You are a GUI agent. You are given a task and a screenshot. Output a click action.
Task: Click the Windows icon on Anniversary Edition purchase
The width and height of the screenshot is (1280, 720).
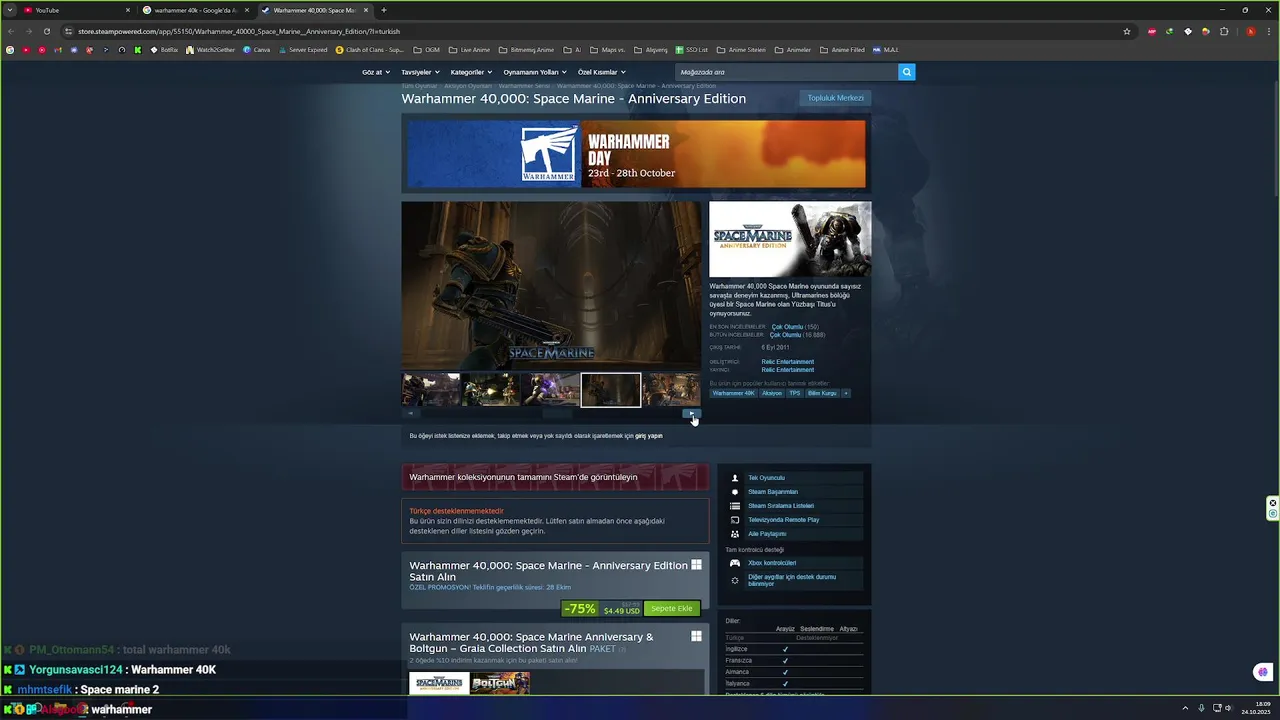coord(697,565)
